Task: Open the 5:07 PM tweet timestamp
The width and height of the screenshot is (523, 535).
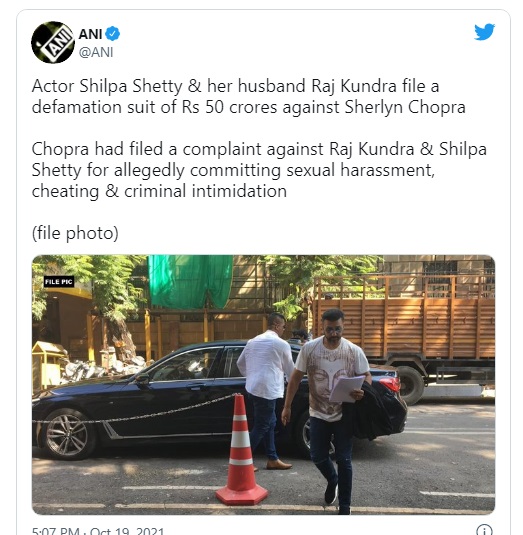Action: (x=56, y=531)
